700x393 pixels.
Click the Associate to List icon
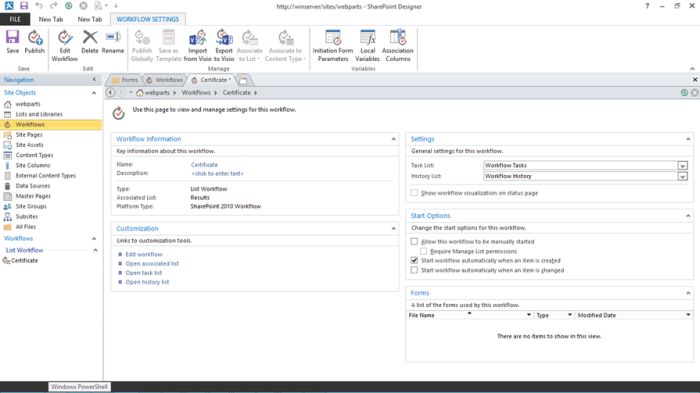[250, 46]
